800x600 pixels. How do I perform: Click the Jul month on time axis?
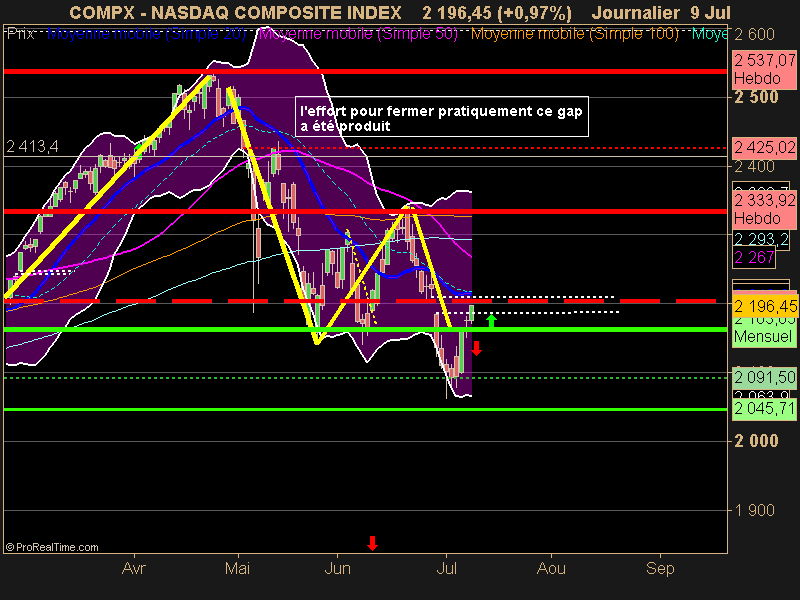pos(446,568)
